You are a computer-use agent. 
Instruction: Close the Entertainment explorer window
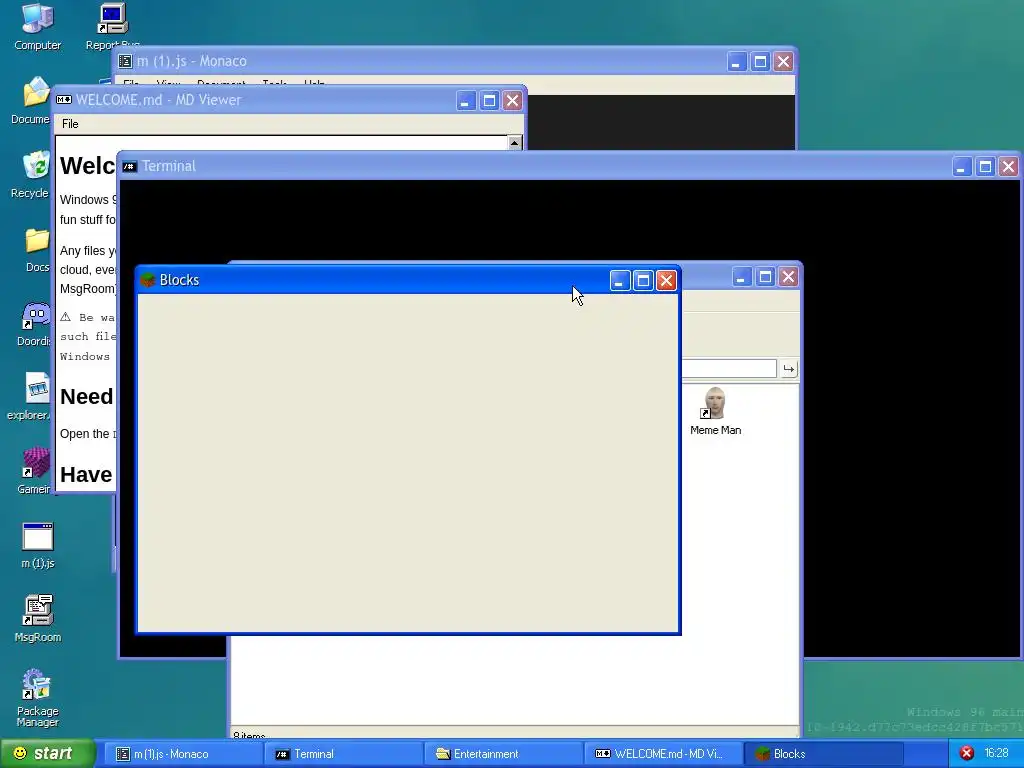[788, 277]
